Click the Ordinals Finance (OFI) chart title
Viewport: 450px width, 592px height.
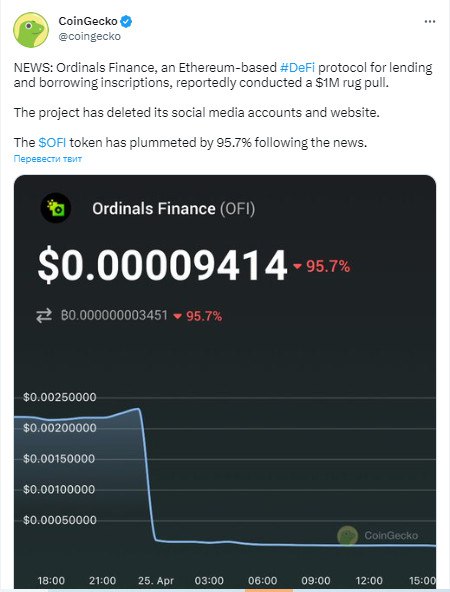(174, 208)
